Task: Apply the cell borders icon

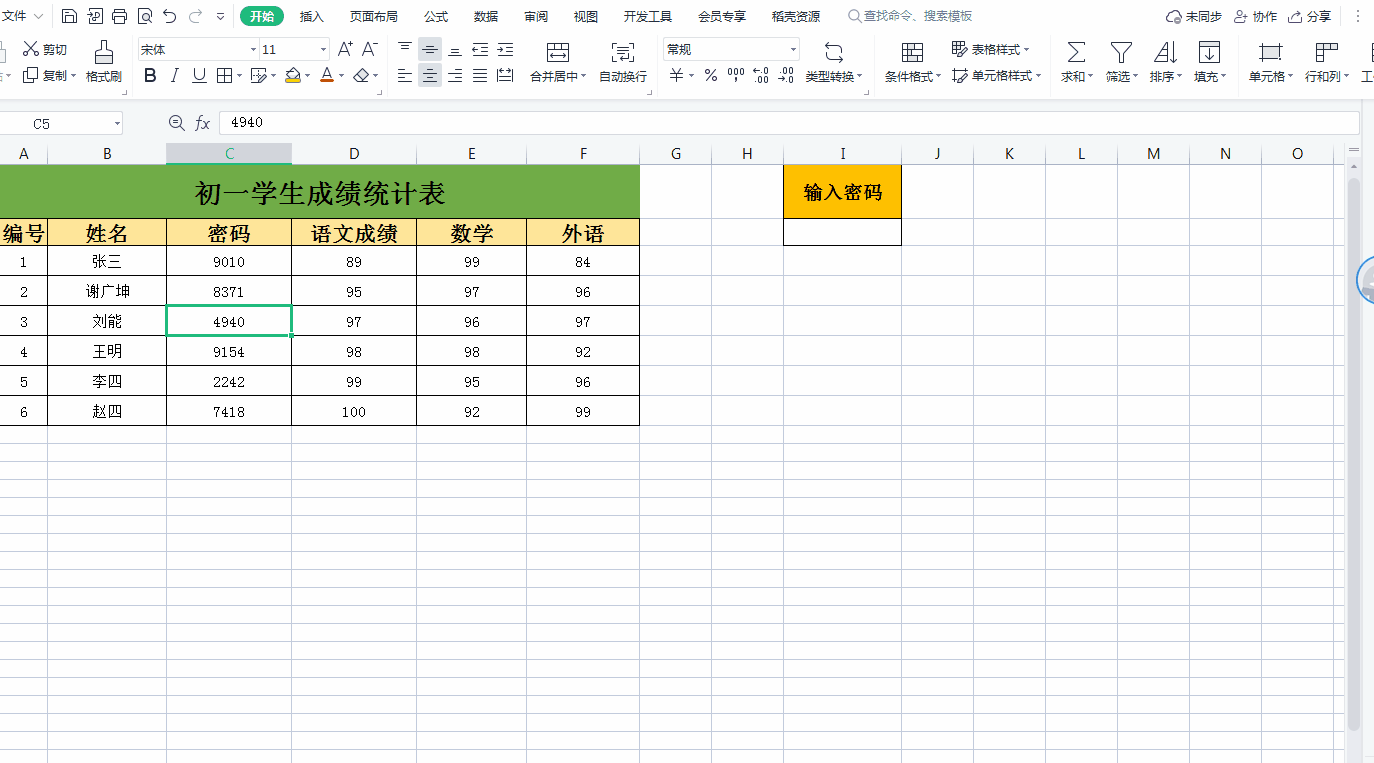Action: click(224, 75)
